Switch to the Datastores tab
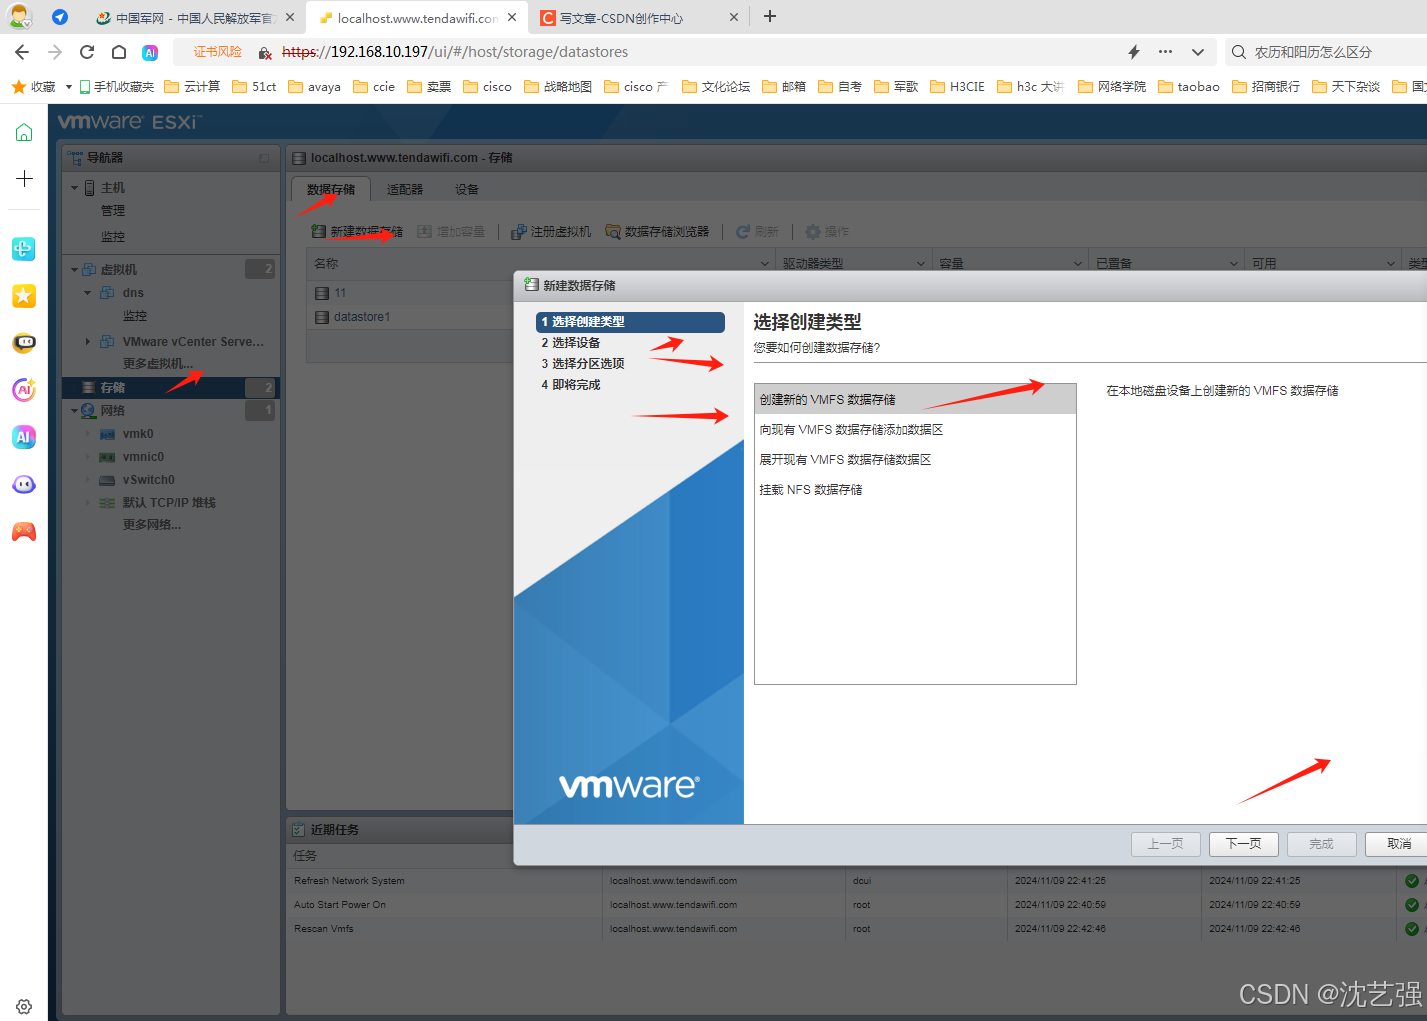Screen dimensions: 1427x1021 pyautogui.click(x=331, y=190)
